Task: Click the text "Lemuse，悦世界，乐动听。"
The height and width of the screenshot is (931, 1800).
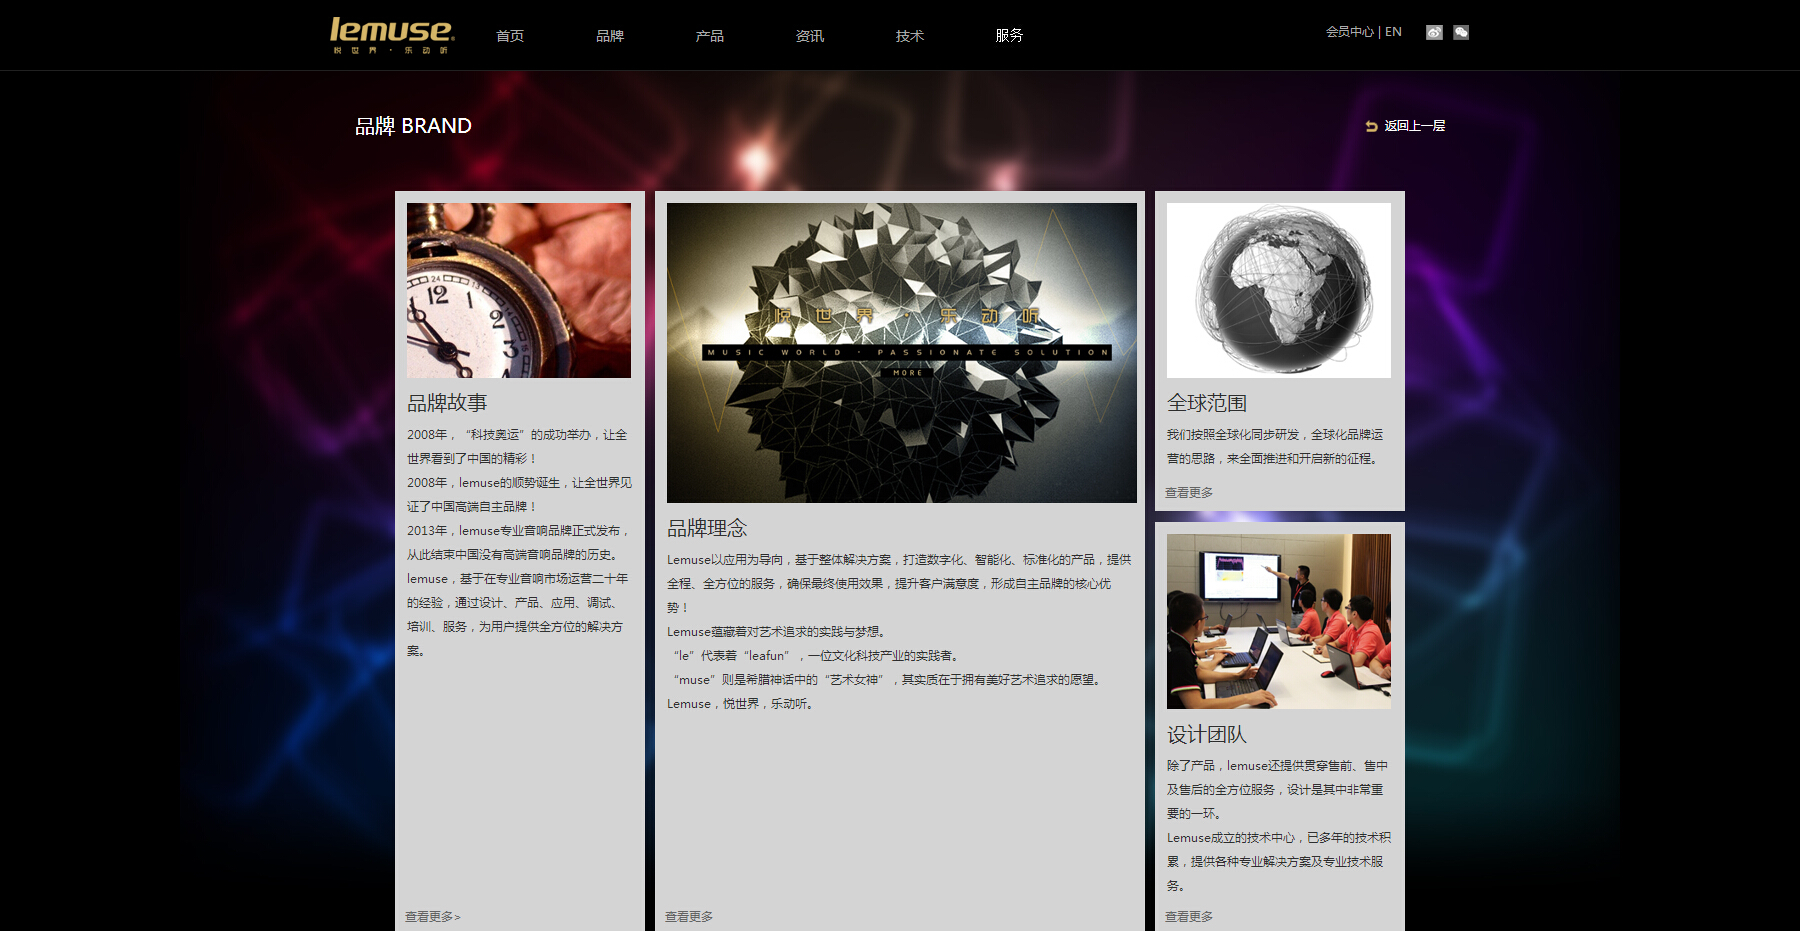Action: click(x=742, y=704)
